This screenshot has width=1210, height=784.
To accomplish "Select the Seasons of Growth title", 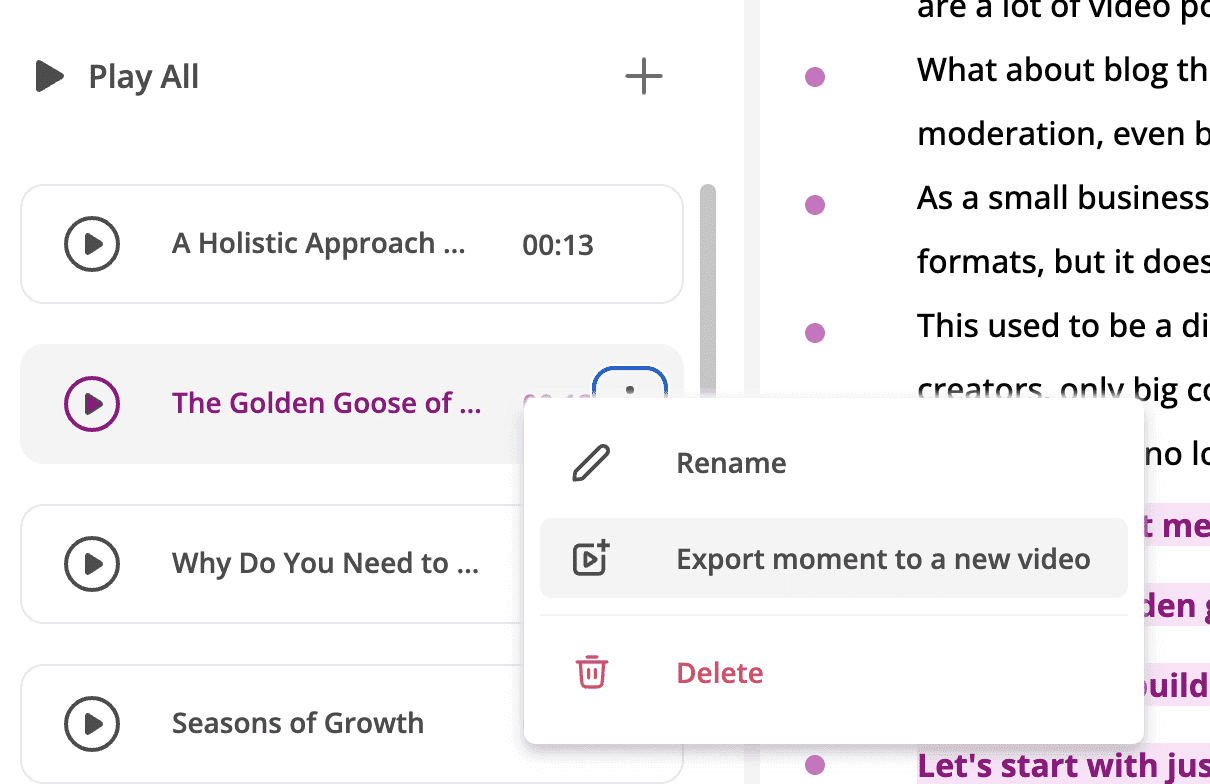I will [298, 723].
